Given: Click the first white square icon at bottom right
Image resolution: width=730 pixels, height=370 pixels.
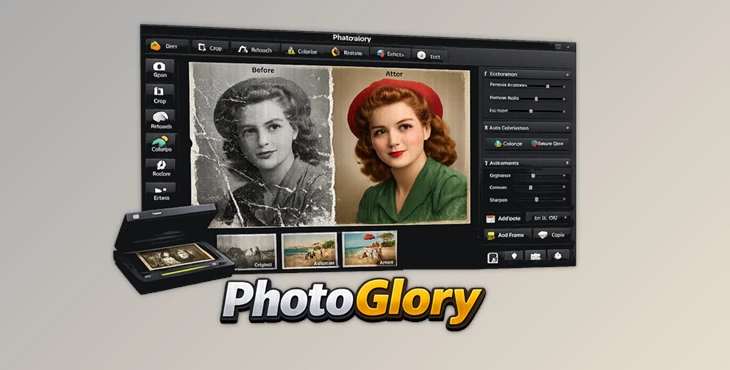Looking at the screenshot, I should (493, 258).
